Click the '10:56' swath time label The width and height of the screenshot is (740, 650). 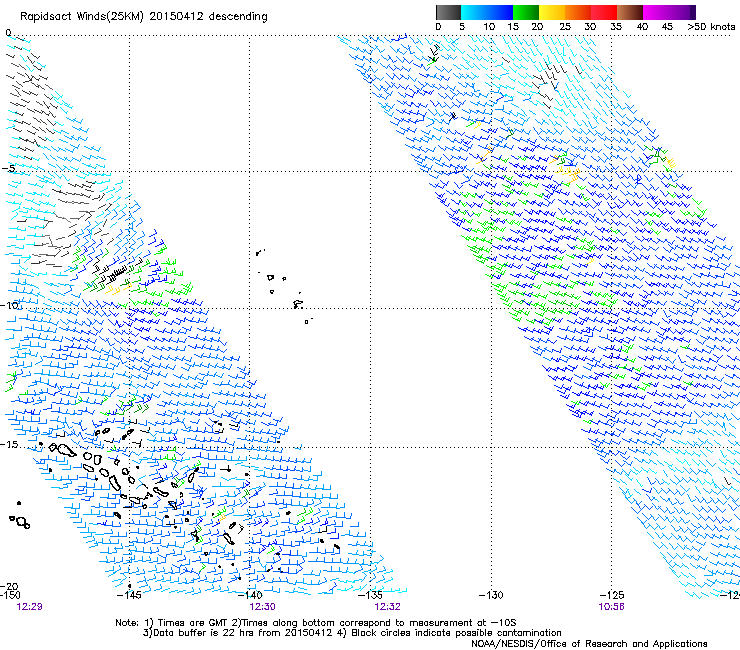click(x=612, y=607)
